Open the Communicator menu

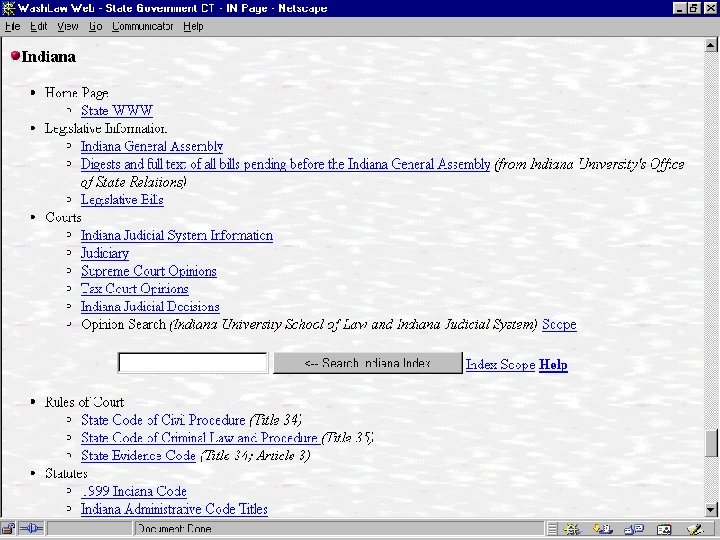pyautogui.click(x=142, y=27)
